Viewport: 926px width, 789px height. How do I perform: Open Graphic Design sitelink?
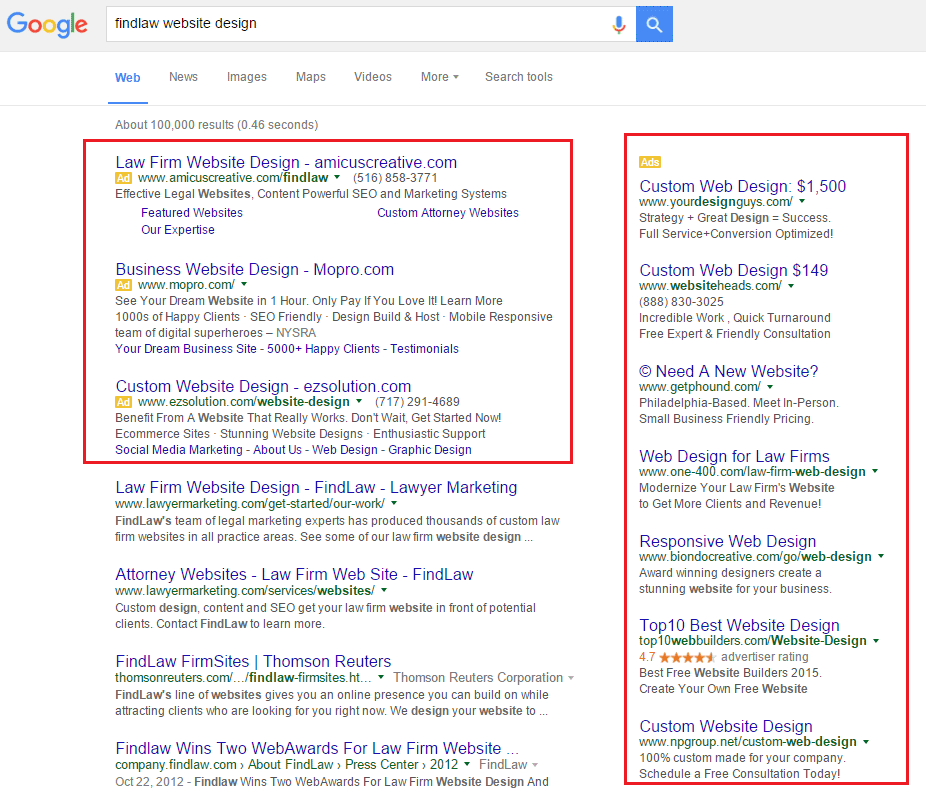pos(429,450)
